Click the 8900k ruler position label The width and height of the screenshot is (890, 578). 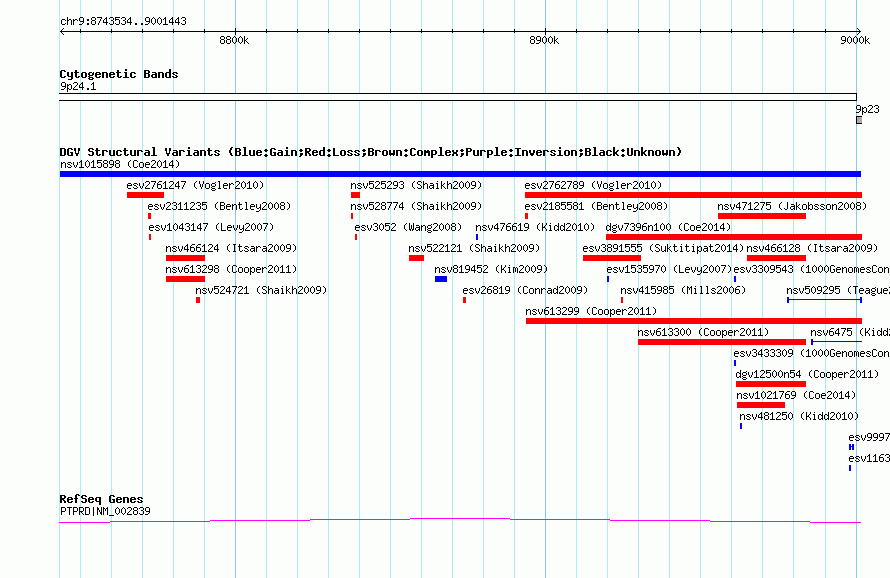coord(544,40)
